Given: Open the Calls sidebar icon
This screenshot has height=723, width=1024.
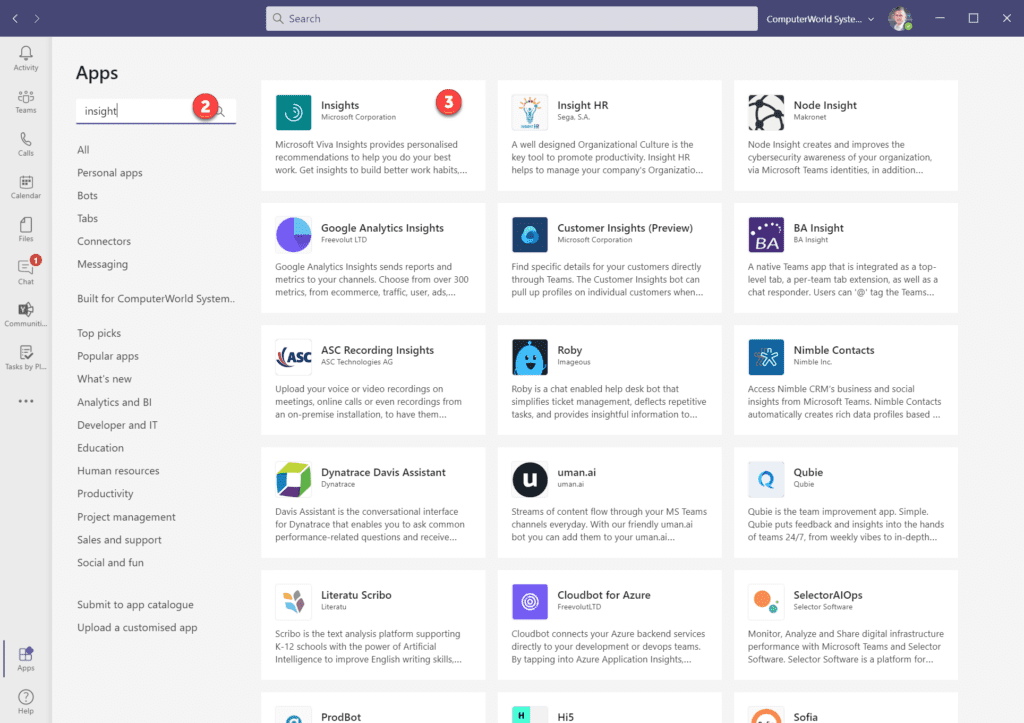Looking at the screenshot, I should pos(25,144).
